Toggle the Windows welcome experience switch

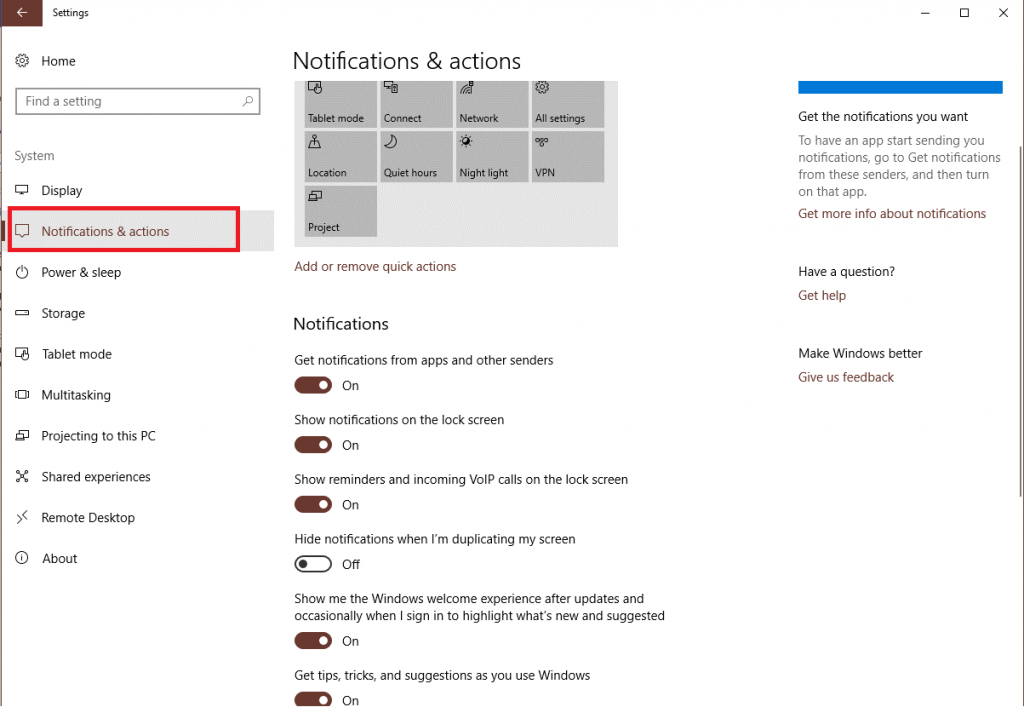click(313, 640)
